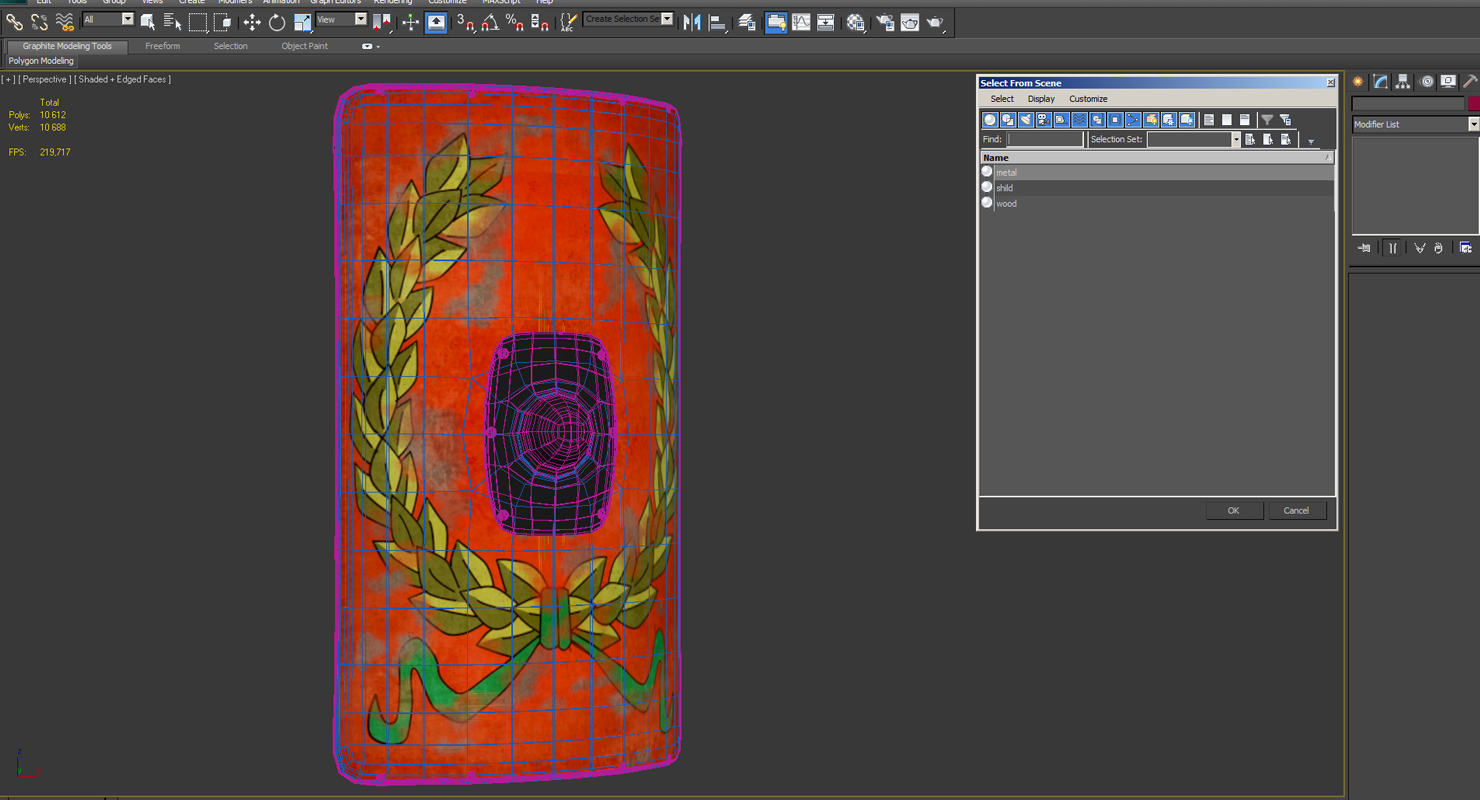Sort list by Name column header
This screenshot has width=1480, height=800.
tap(1157, 158)
